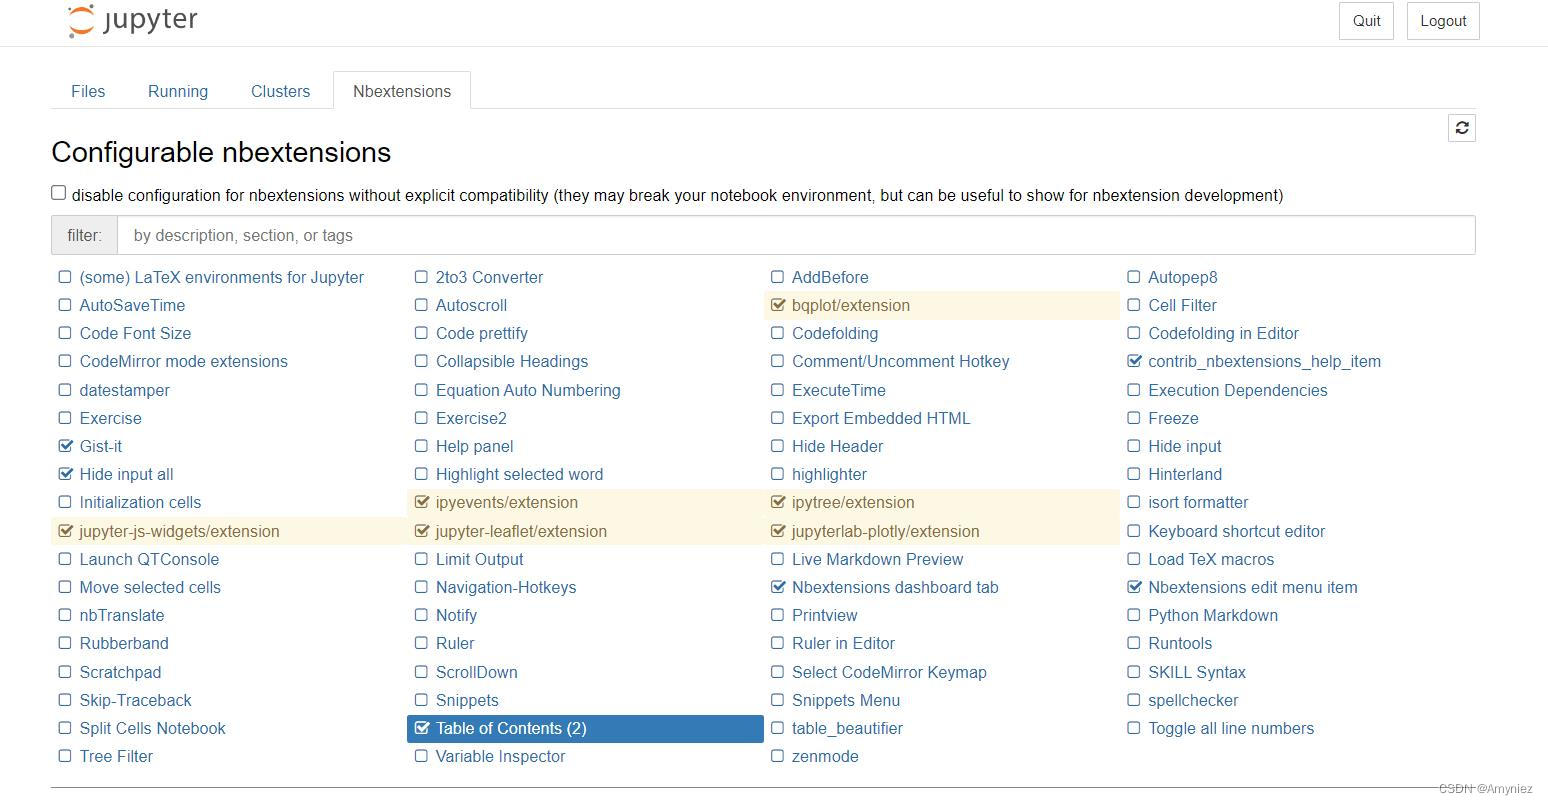1548x805 pixels.
Task: Click the refresh nbextensions list icon
Action: pos(1462,128)
